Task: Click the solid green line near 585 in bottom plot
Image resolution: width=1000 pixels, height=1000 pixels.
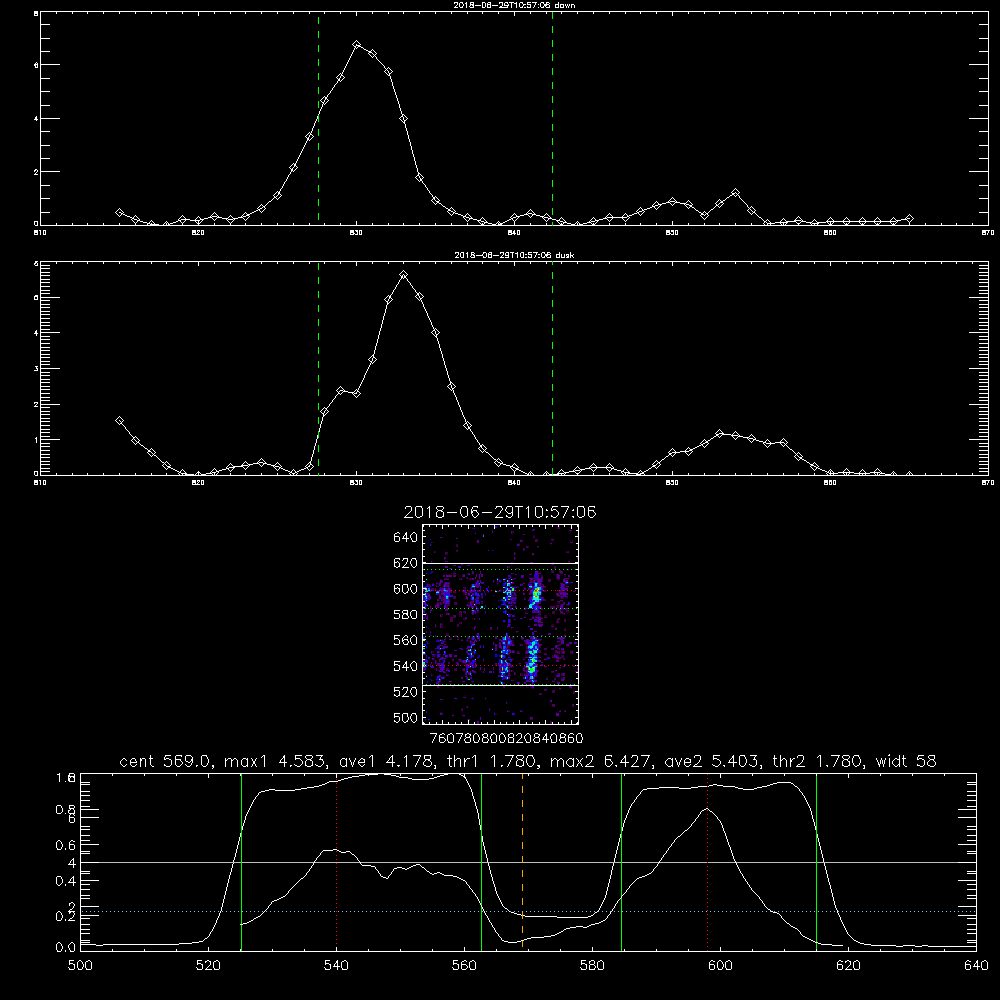Action: click(621, 861)
